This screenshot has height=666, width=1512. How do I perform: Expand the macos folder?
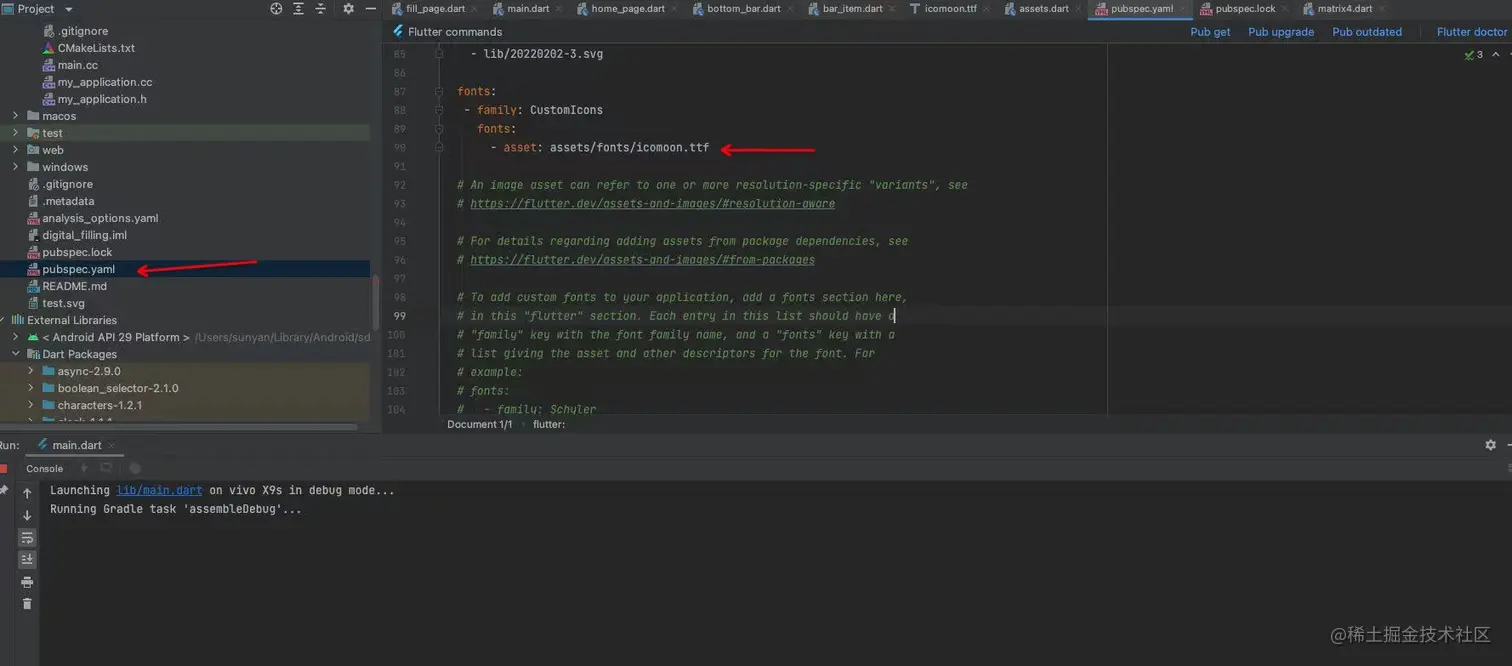click(x=15, y=116)
